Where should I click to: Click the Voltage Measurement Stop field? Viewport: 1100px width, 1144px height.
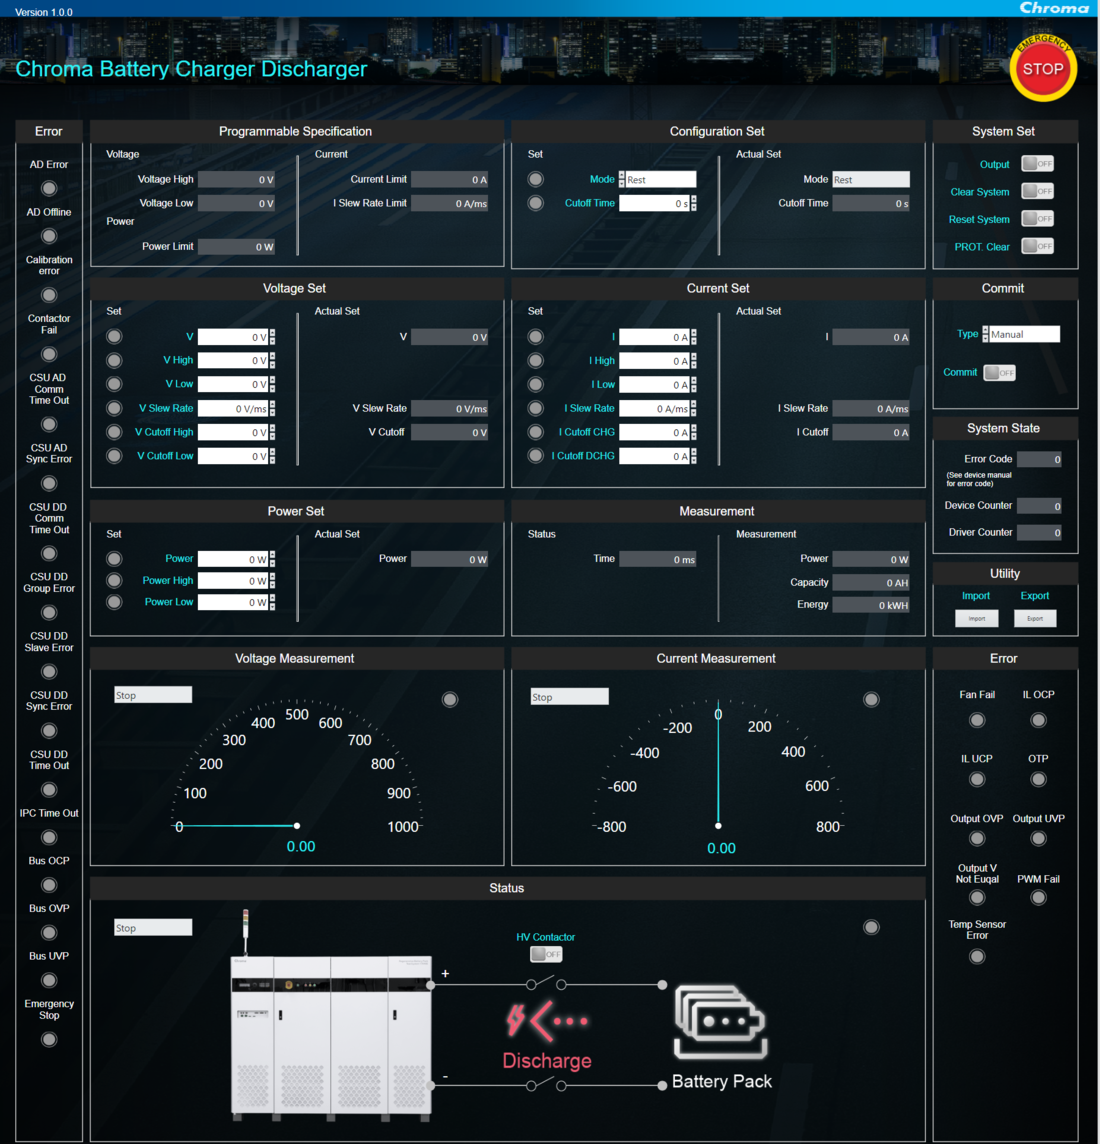point(153,695)
